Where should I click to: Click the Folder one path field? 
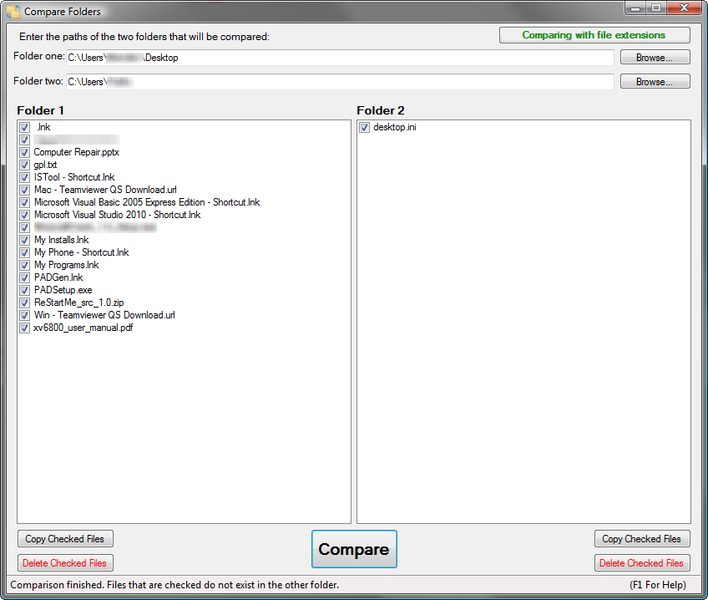(x=340, y=57)
